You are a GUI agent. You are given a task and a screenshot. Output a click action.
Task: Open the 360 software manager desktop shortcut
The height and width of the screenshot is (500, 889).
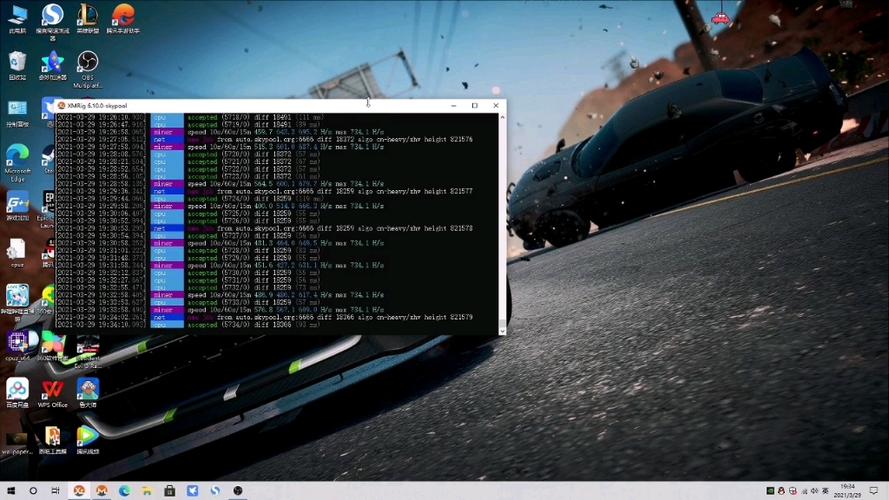(x=53, y=346)
